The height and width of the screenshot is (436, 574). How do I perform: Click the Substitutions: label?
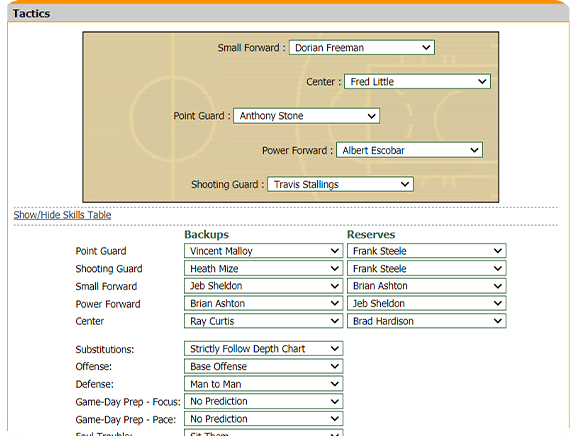click(x=105, y=349)
